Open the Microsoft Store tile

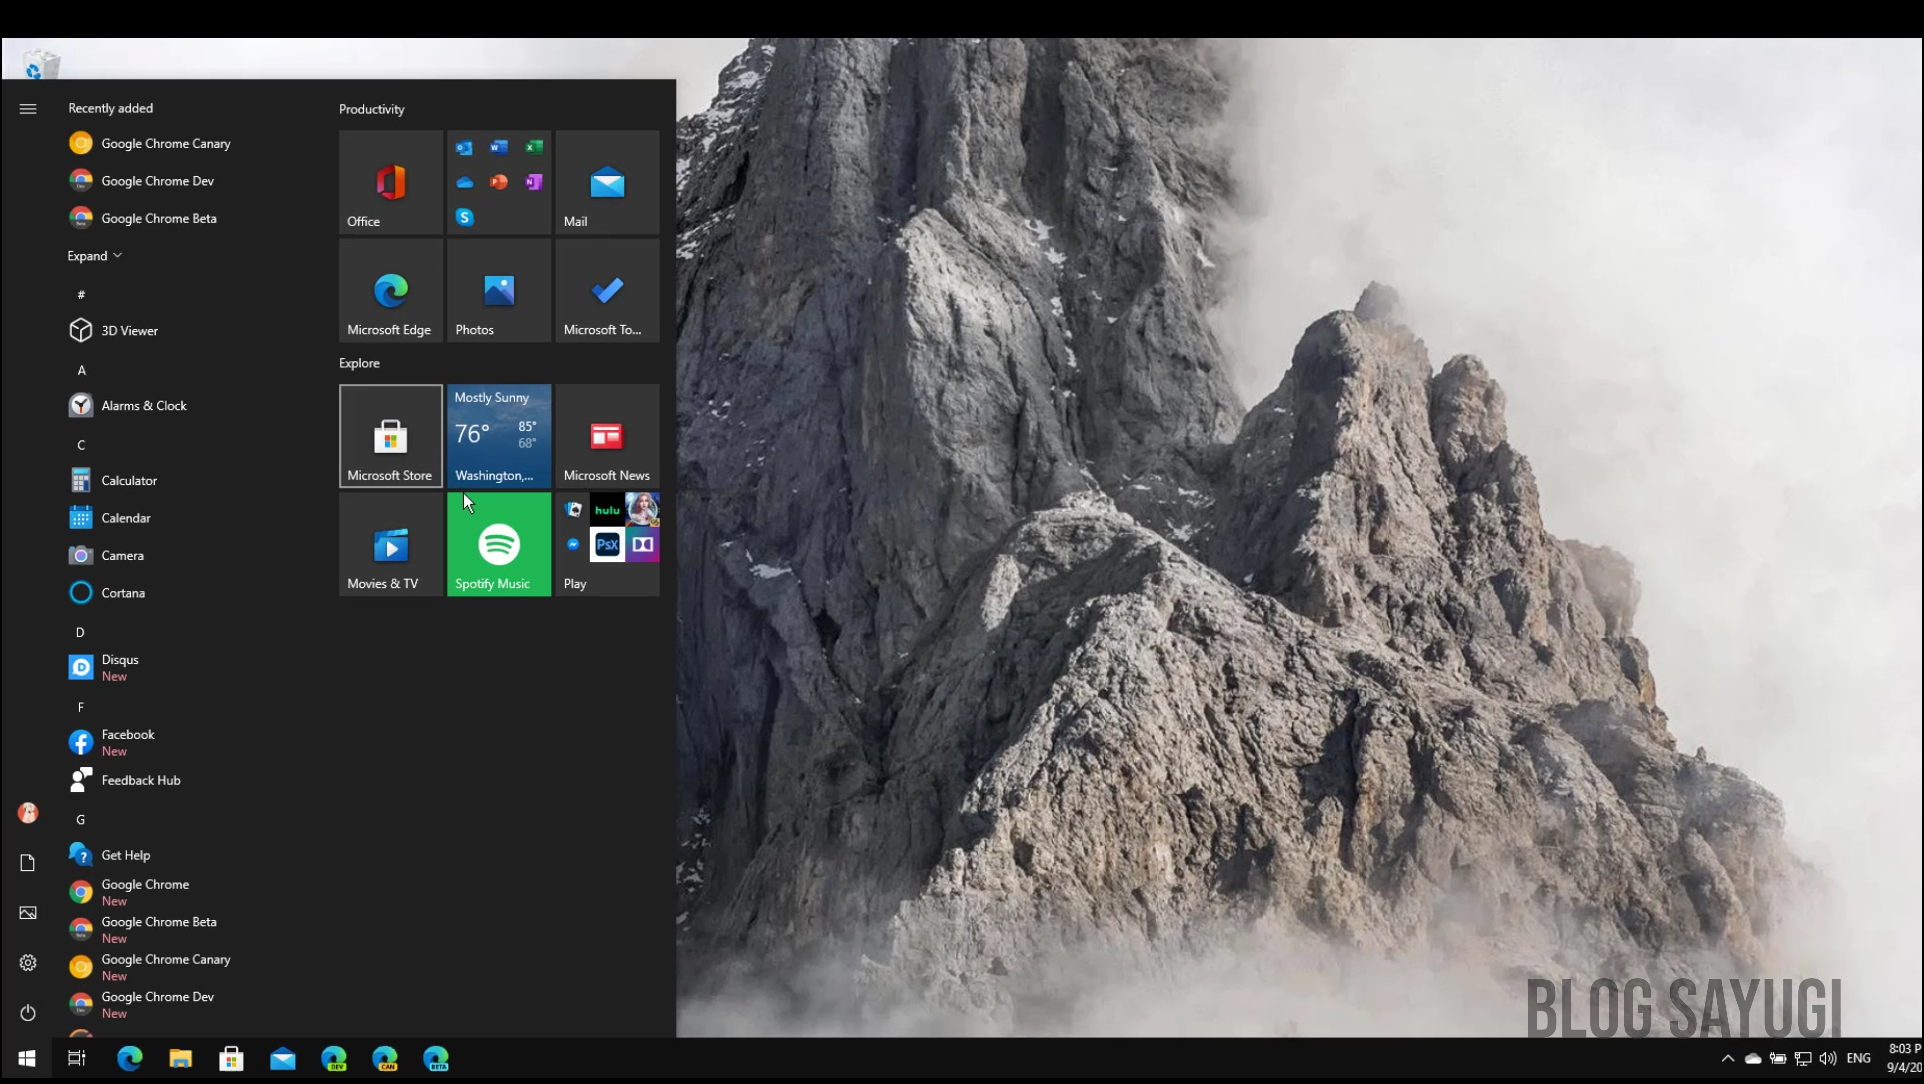tap(390, 437)
